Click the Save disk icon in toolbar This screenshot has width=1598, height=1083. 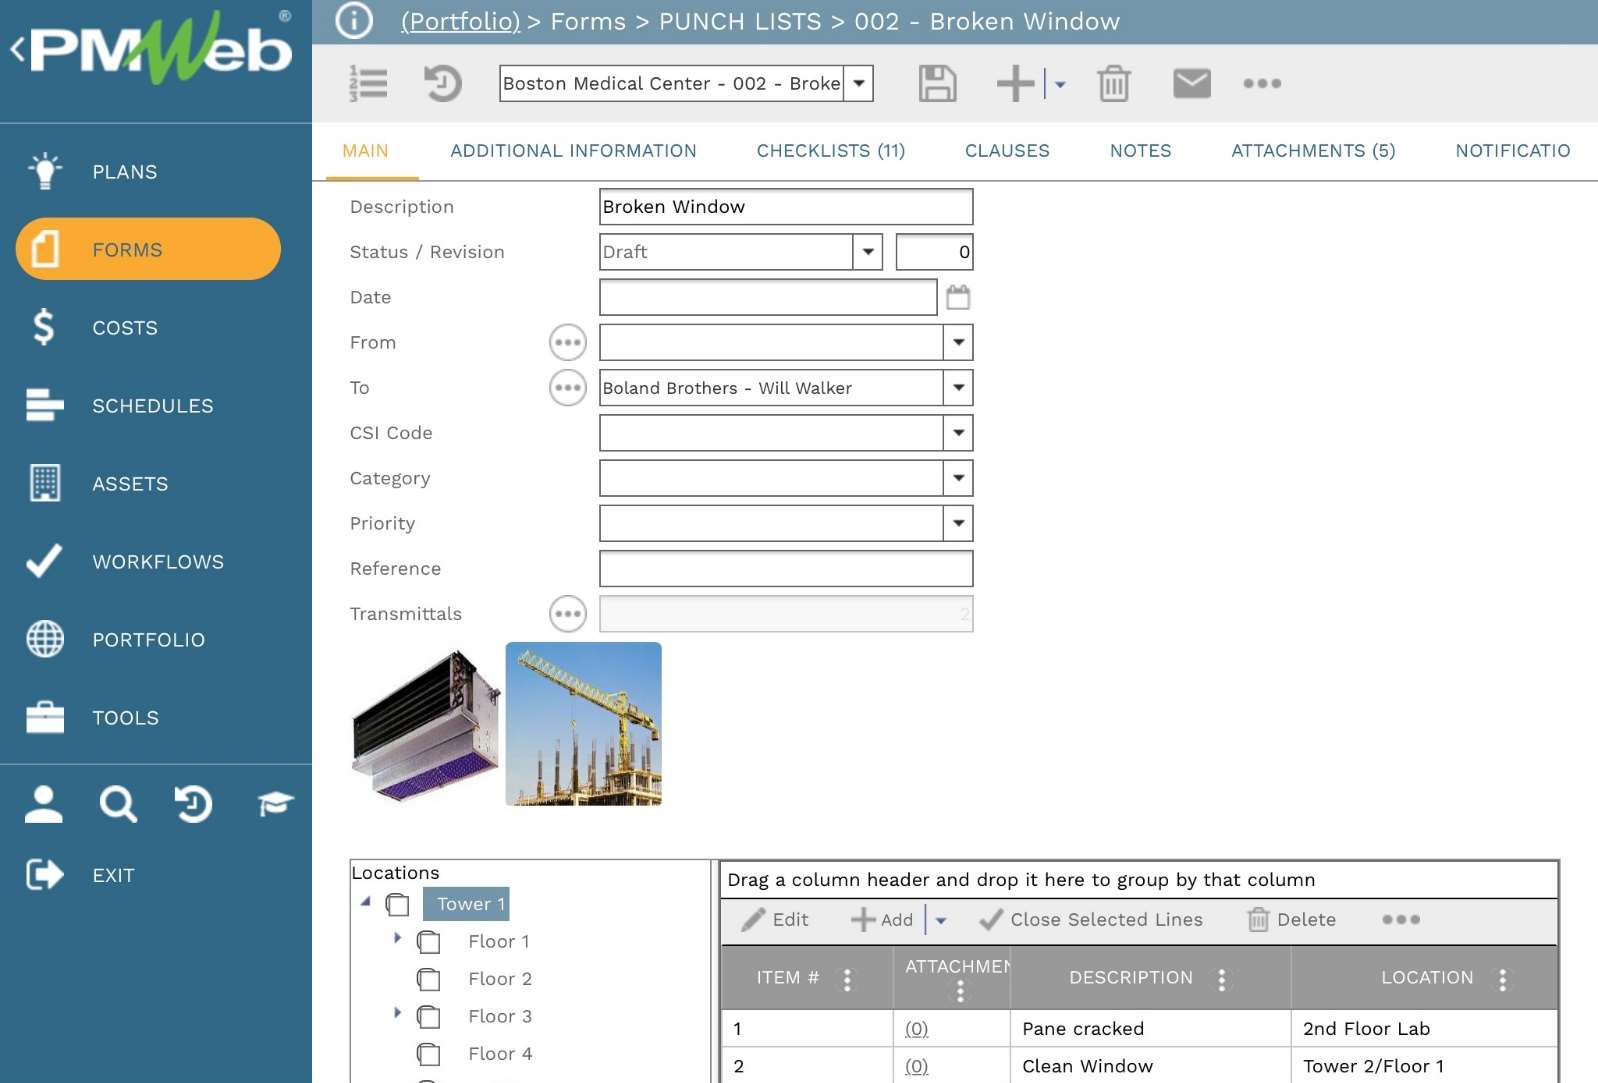[936, 84]
